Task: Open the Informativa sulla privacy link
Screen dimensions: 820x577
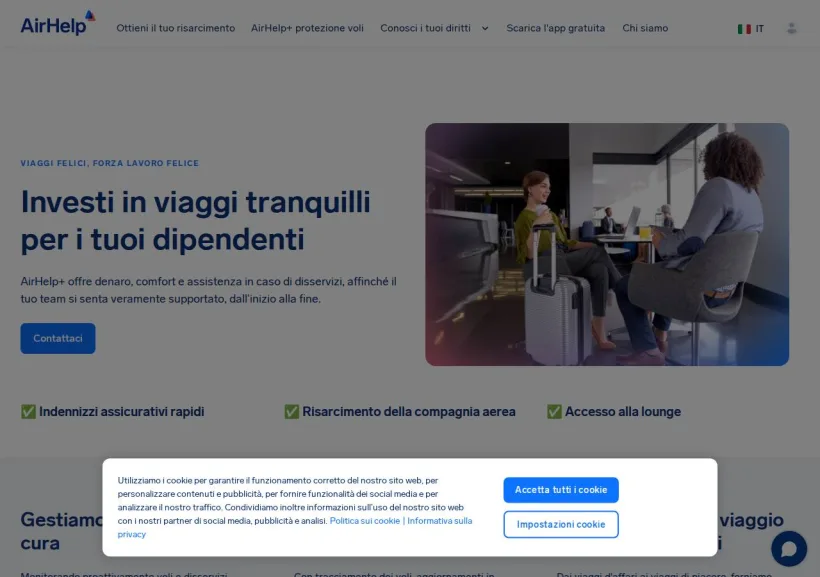Action: point(439,521)
